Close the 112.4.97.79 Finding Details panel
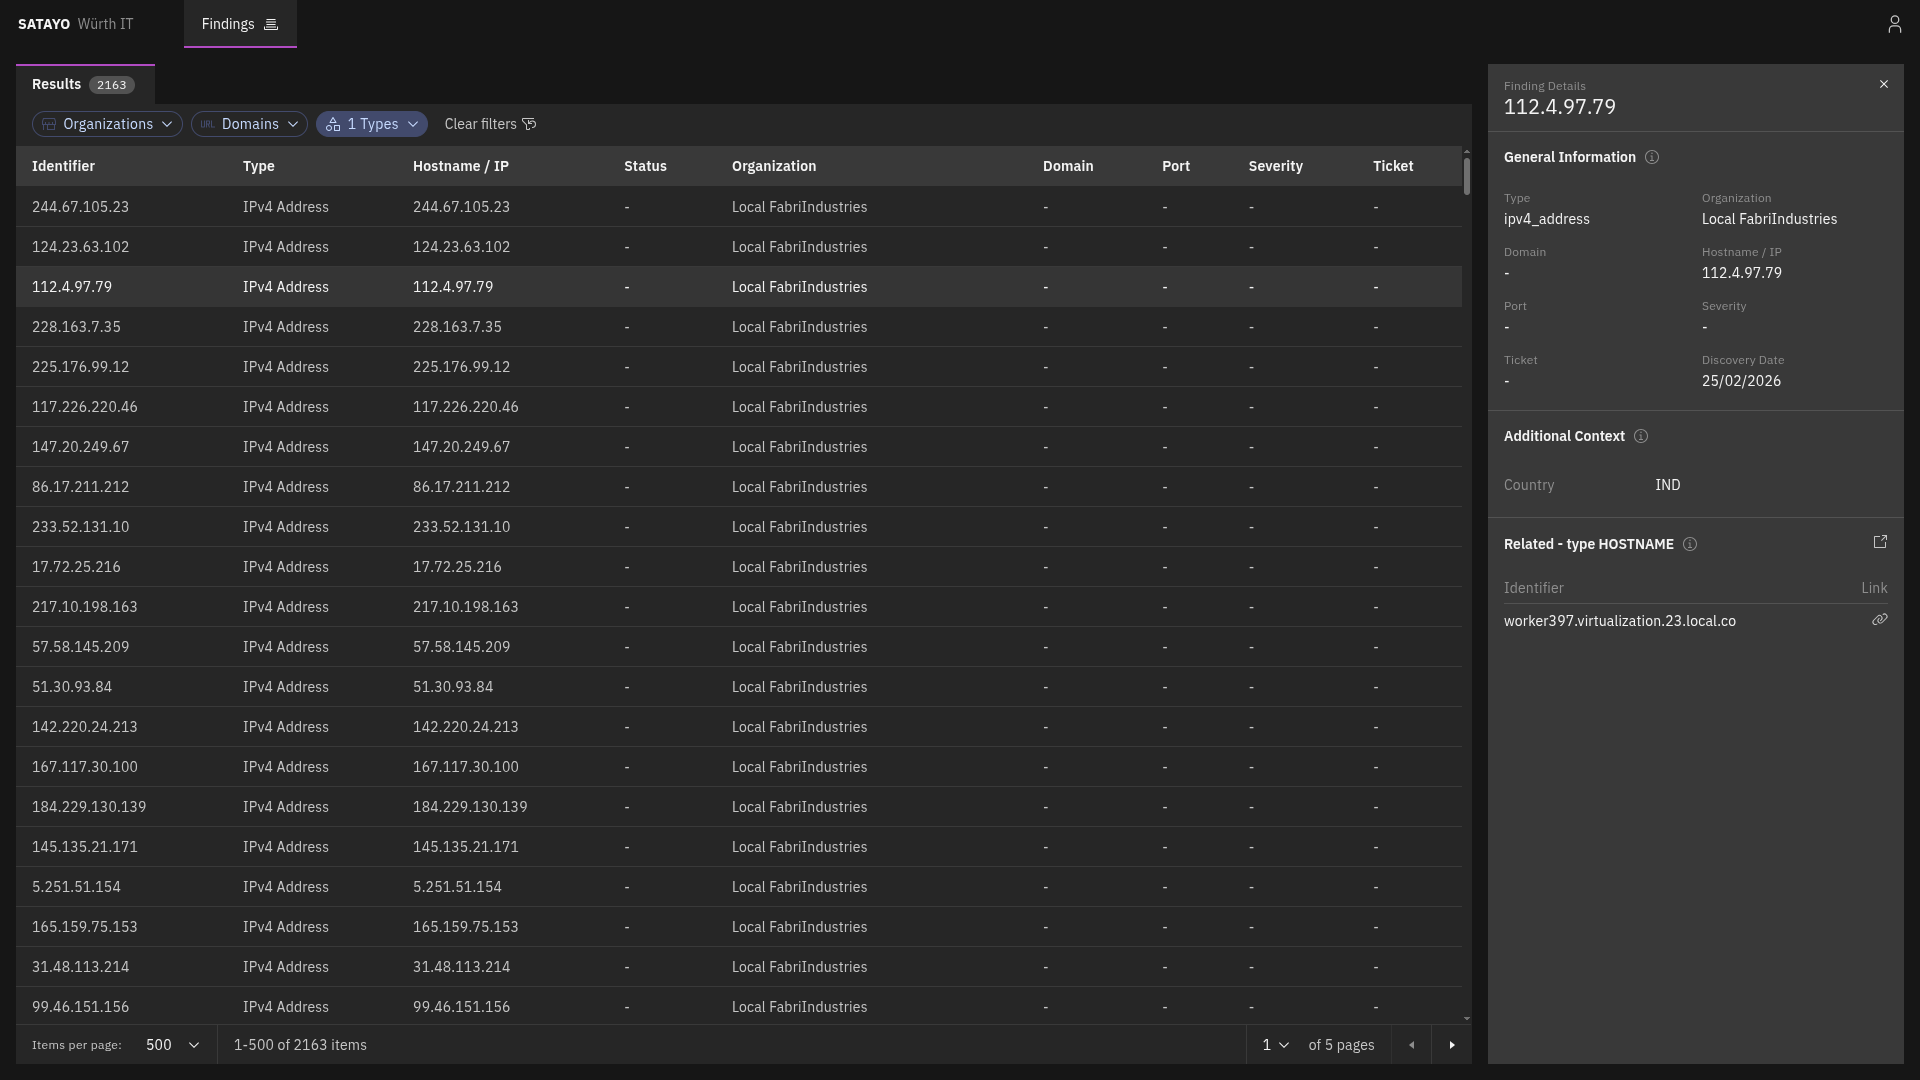This screenshot has width=1920, height=1080. [x=1884, y=84]
